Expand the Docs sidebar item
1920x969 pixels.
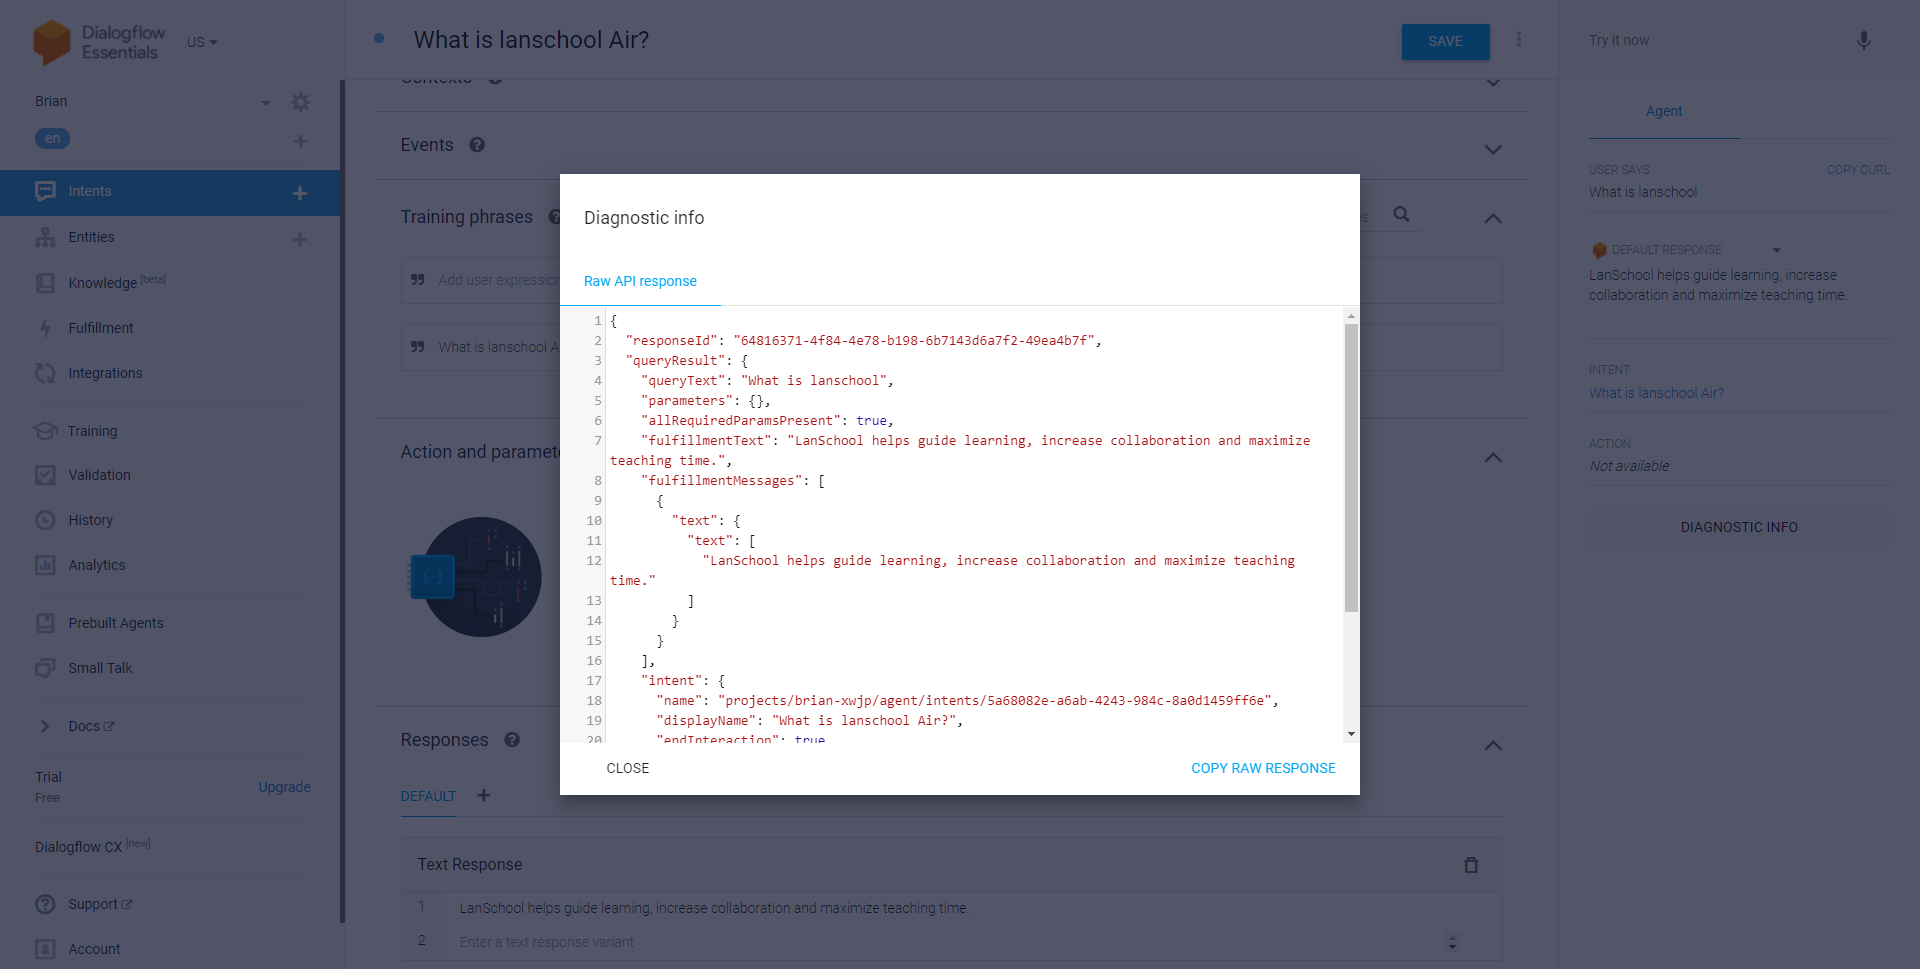tap(45, 726)
